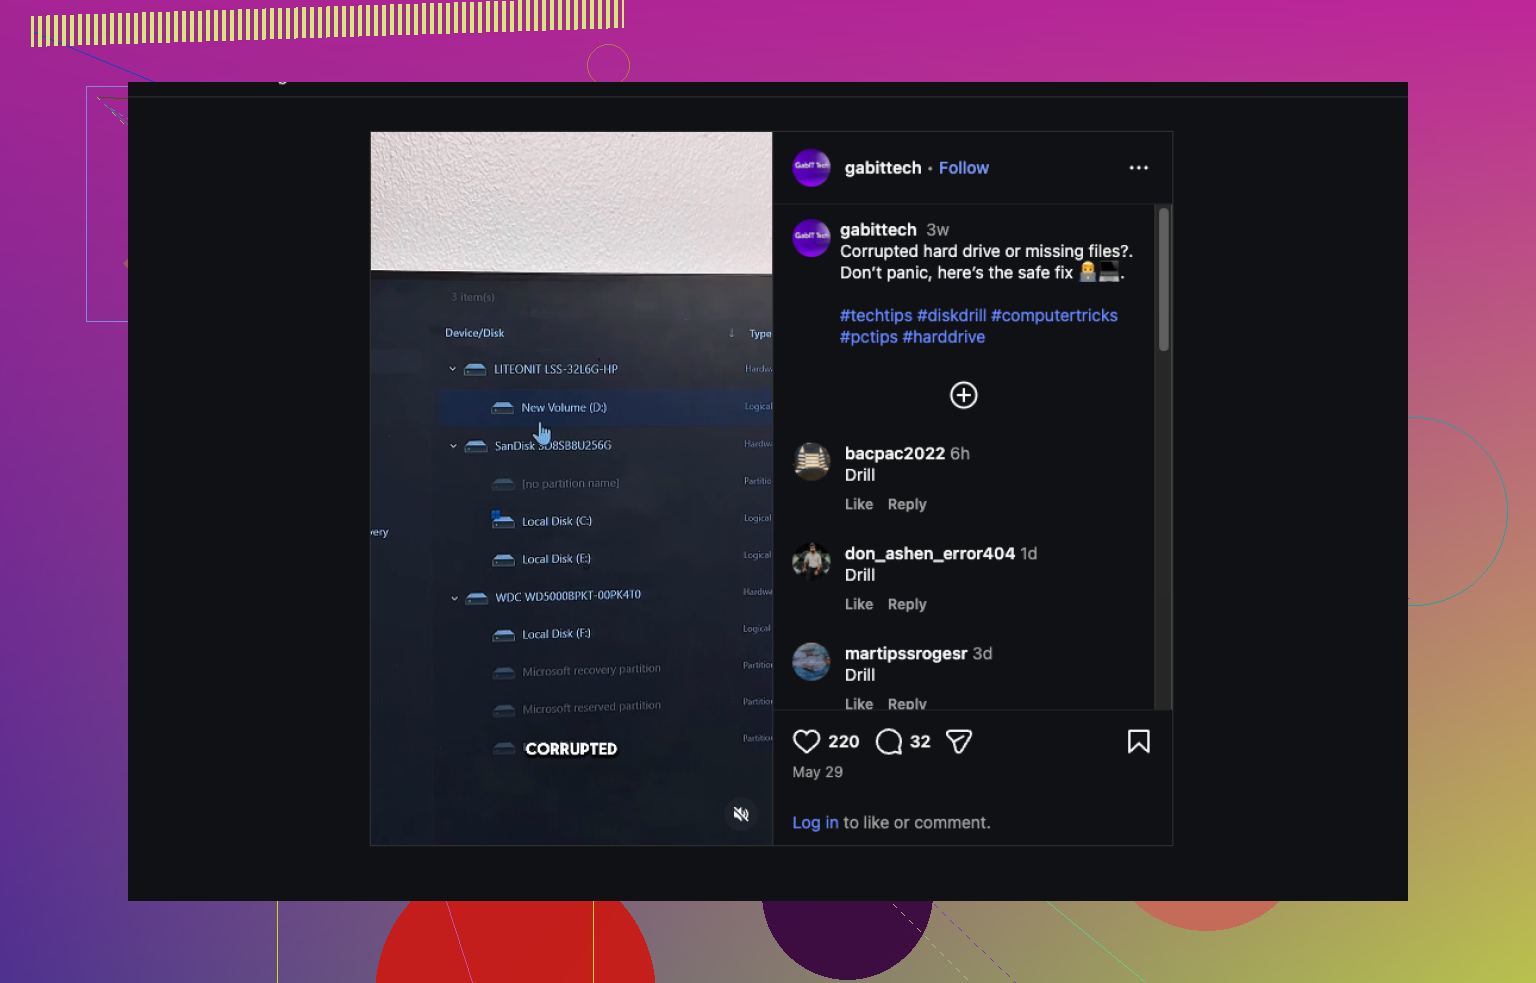The width and height of the screenshot is (1536, 983).
Task: Open martipssrogesr avatar
Action: pos(811,662)
